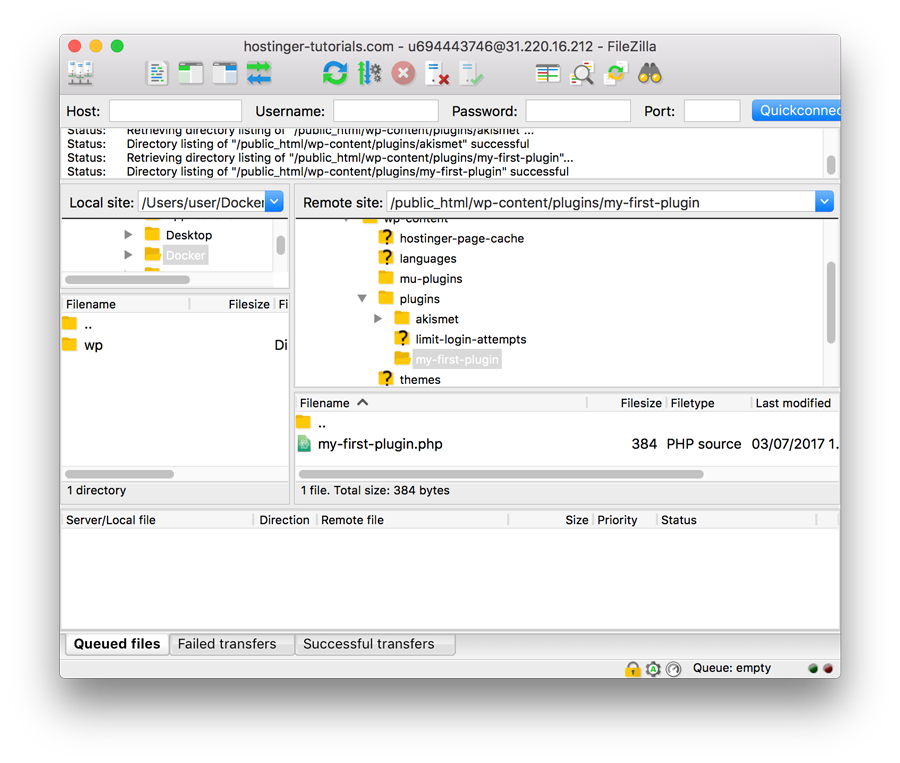
Task: Click the process queue toolbar icon
Action: coord(369,73)
